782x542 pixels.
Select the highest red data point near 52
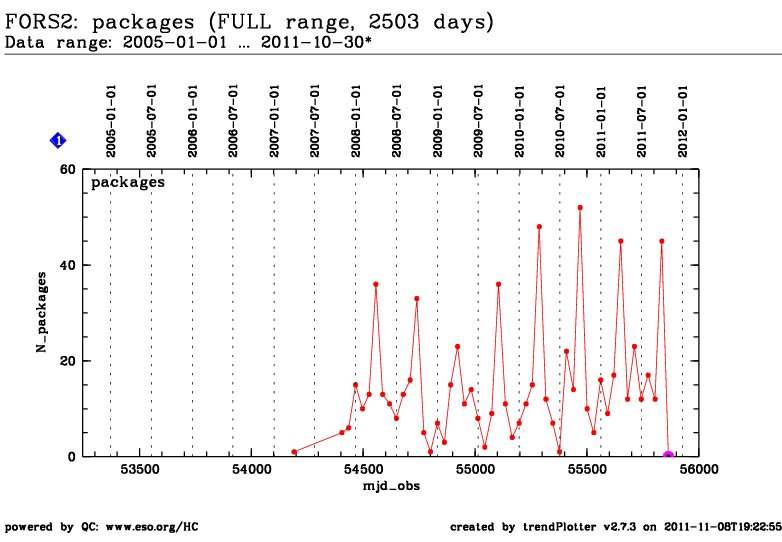(580, 208)
